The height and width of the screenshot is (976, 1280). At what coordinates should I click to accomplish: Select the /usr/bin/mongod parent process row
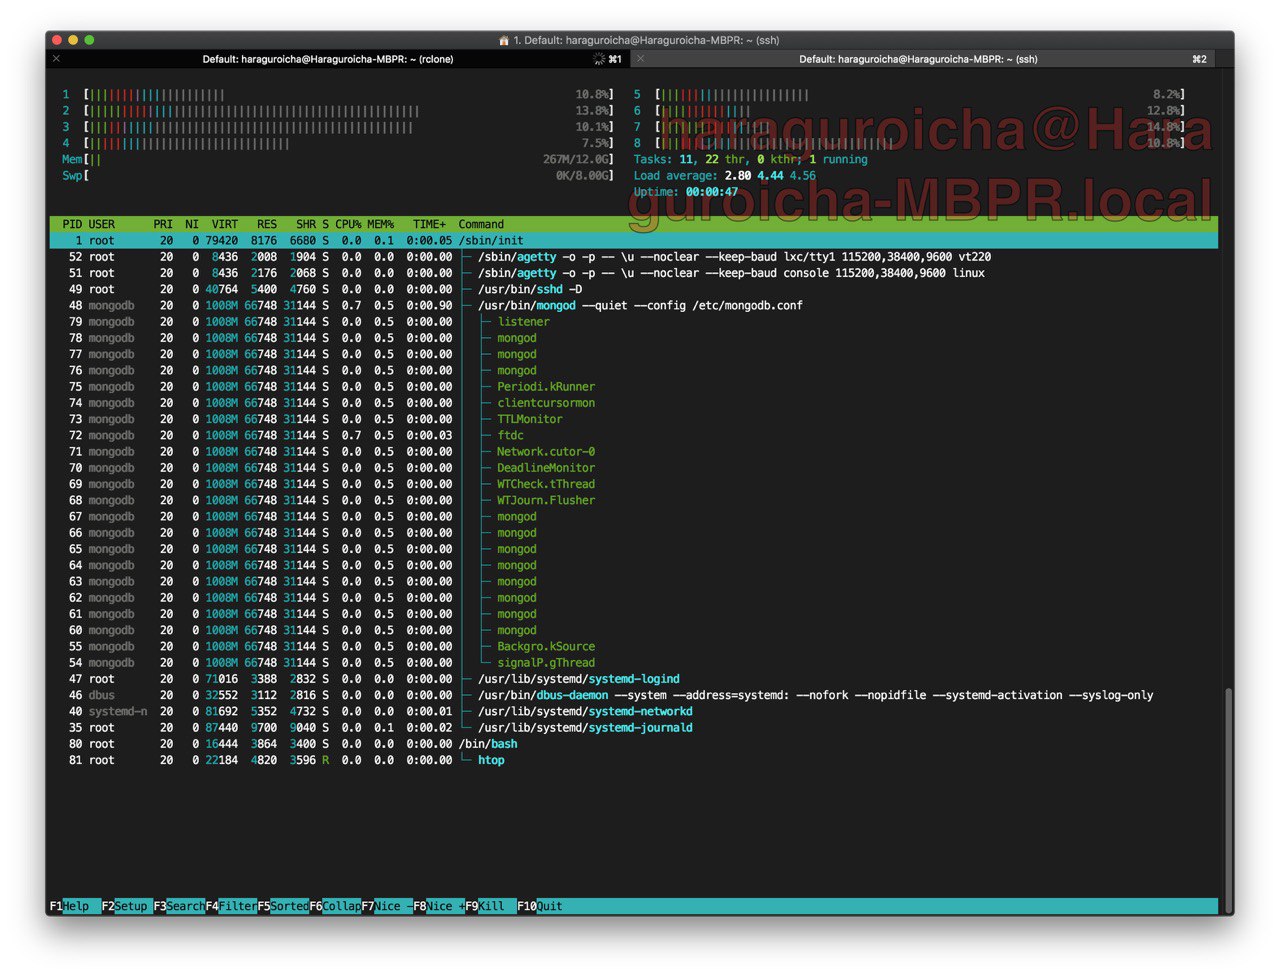pyautogui.click(x=634, y=305)
